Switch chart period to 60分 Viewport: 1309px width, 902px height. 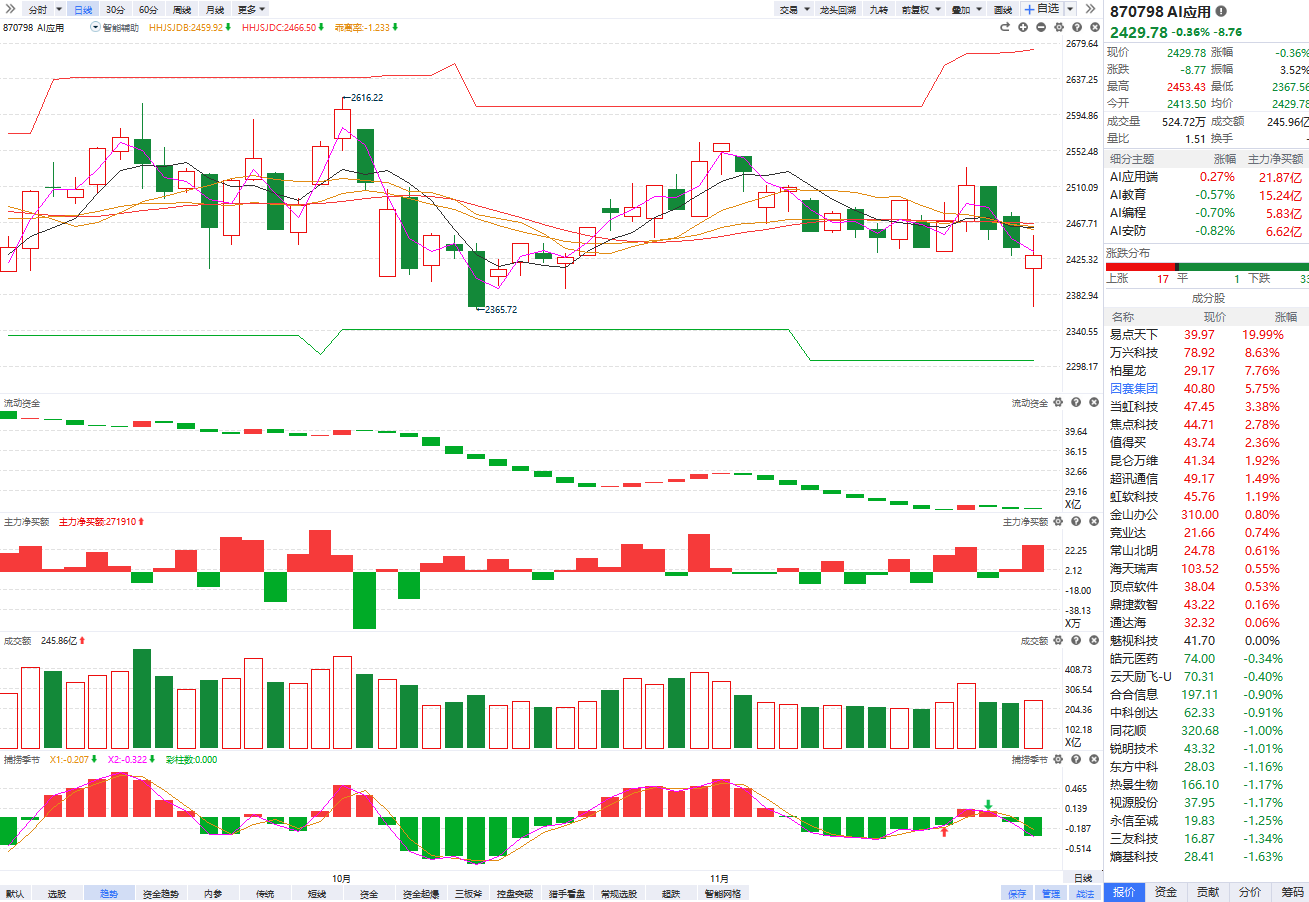(148, 9)
